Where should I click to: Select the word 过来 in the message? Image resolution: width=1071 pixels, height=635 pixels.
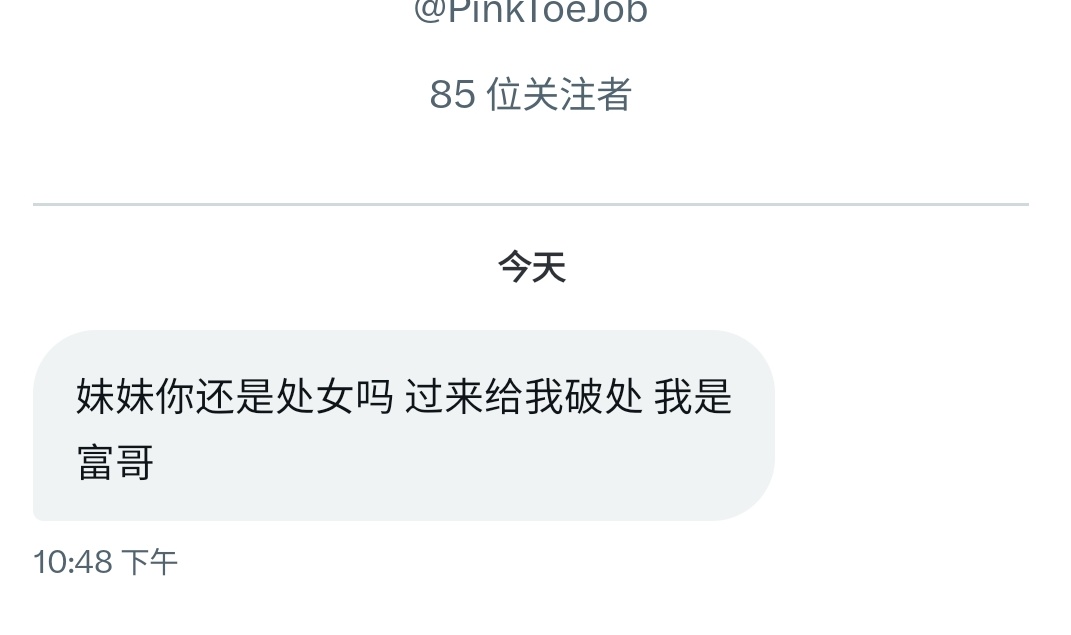click(x=445, y=397)
